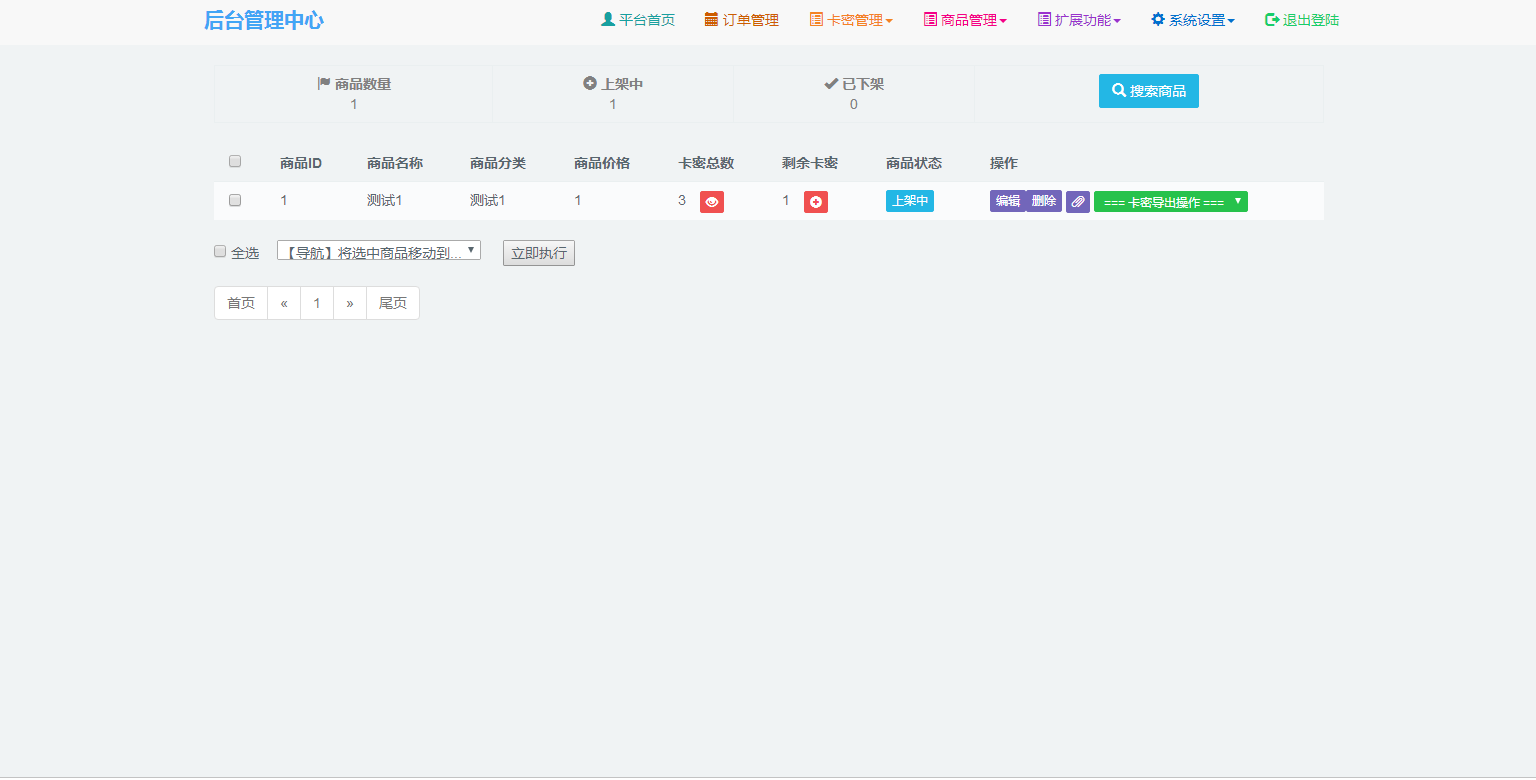Open the 卡密导出操作 dropdown

[1170, 201]
